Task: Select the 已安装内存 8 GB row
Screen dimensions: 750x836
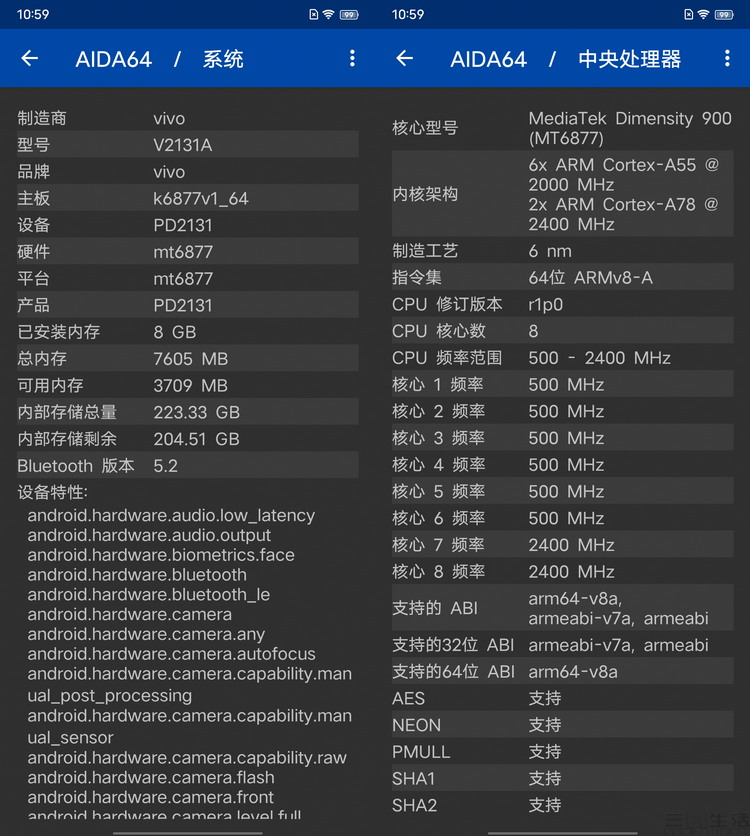Action: pos(188,331)
